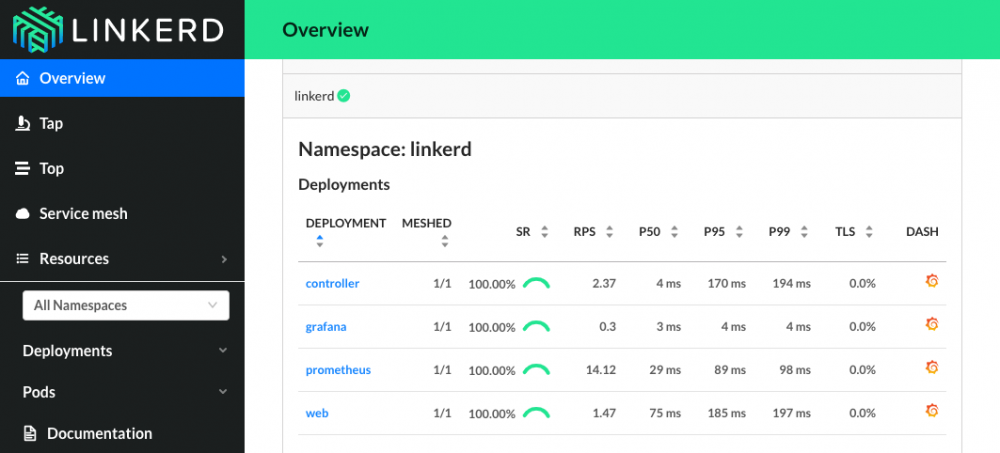Open the controller deployment link
Image resolution: width=1000 pixels, height=453 pixels.
(x=332, y=283)
